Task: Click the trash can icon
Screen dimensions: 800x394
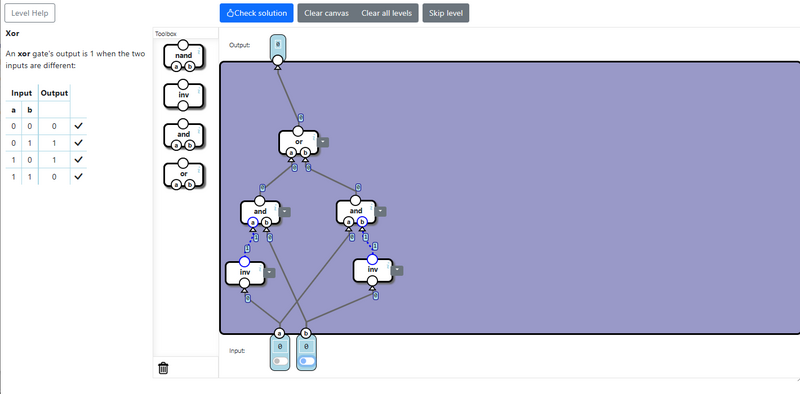Action: coord(163,367)
